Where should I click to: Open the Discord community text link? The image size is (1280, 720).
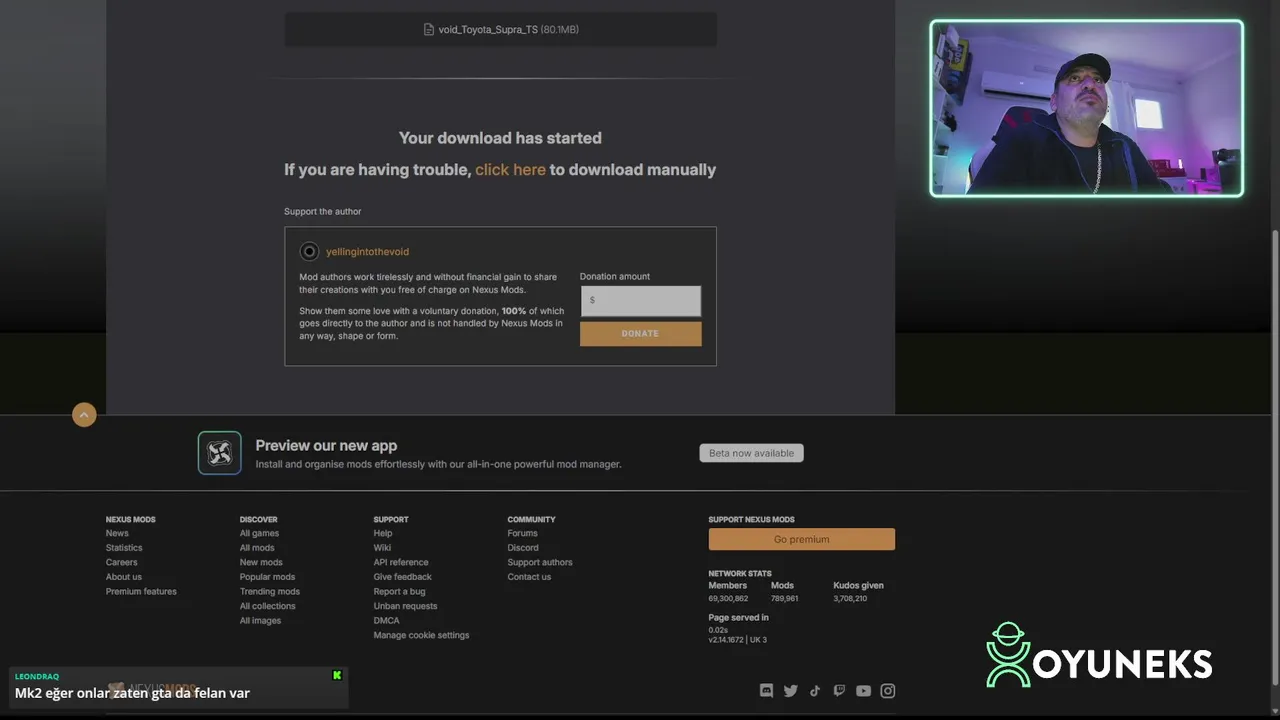(x=523, y=548)
